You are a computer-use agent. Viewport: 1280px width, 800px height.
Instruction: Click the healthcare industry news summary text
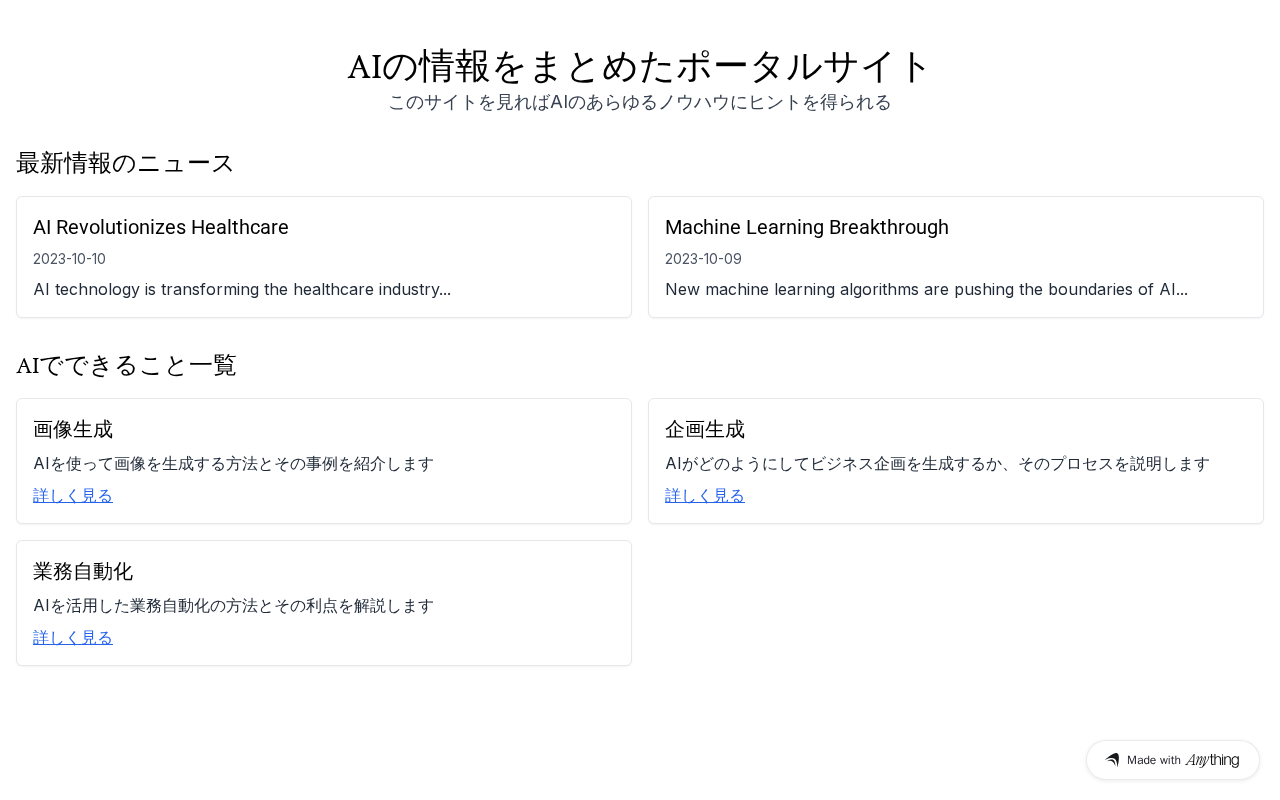pos(242,289)
